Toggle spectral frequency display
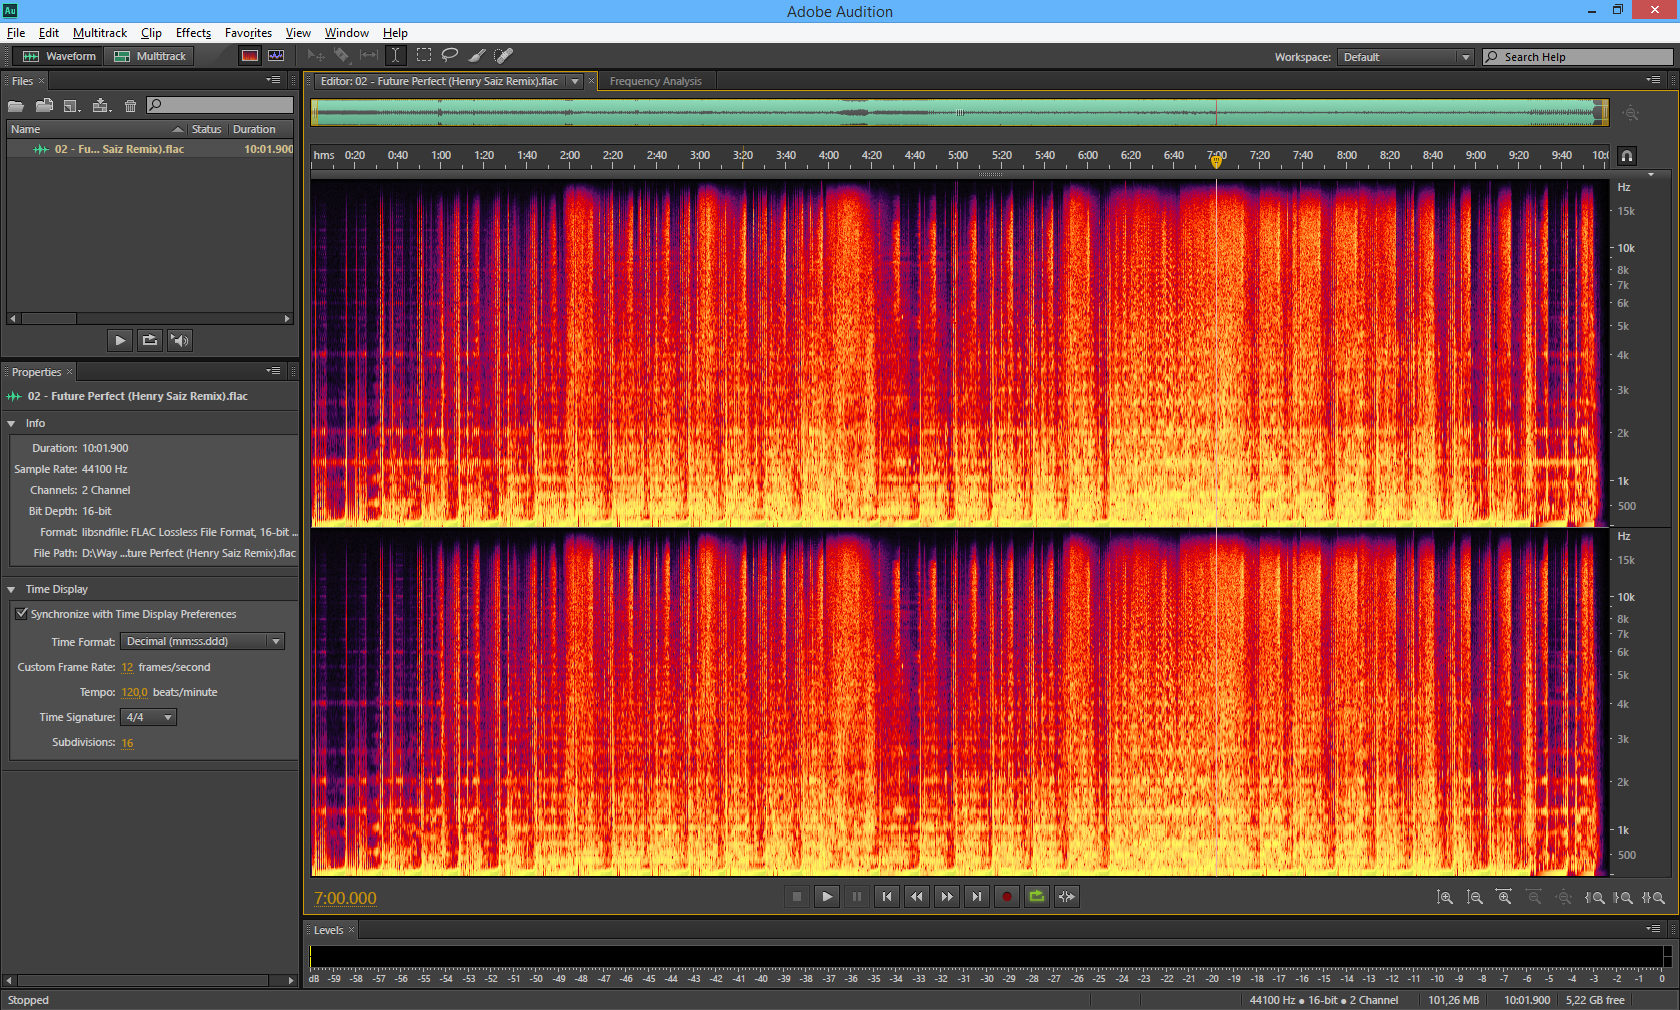The width and height of the screenshot is (1680, 1010). (250, 56)
